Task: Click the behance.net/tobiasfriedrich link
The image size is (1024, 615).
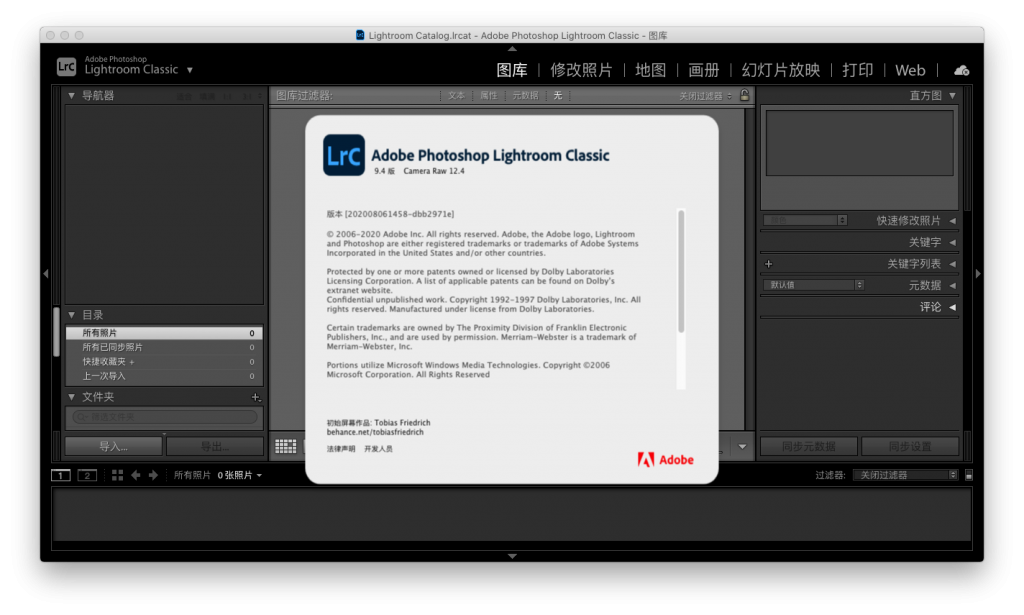Action: 375,432
